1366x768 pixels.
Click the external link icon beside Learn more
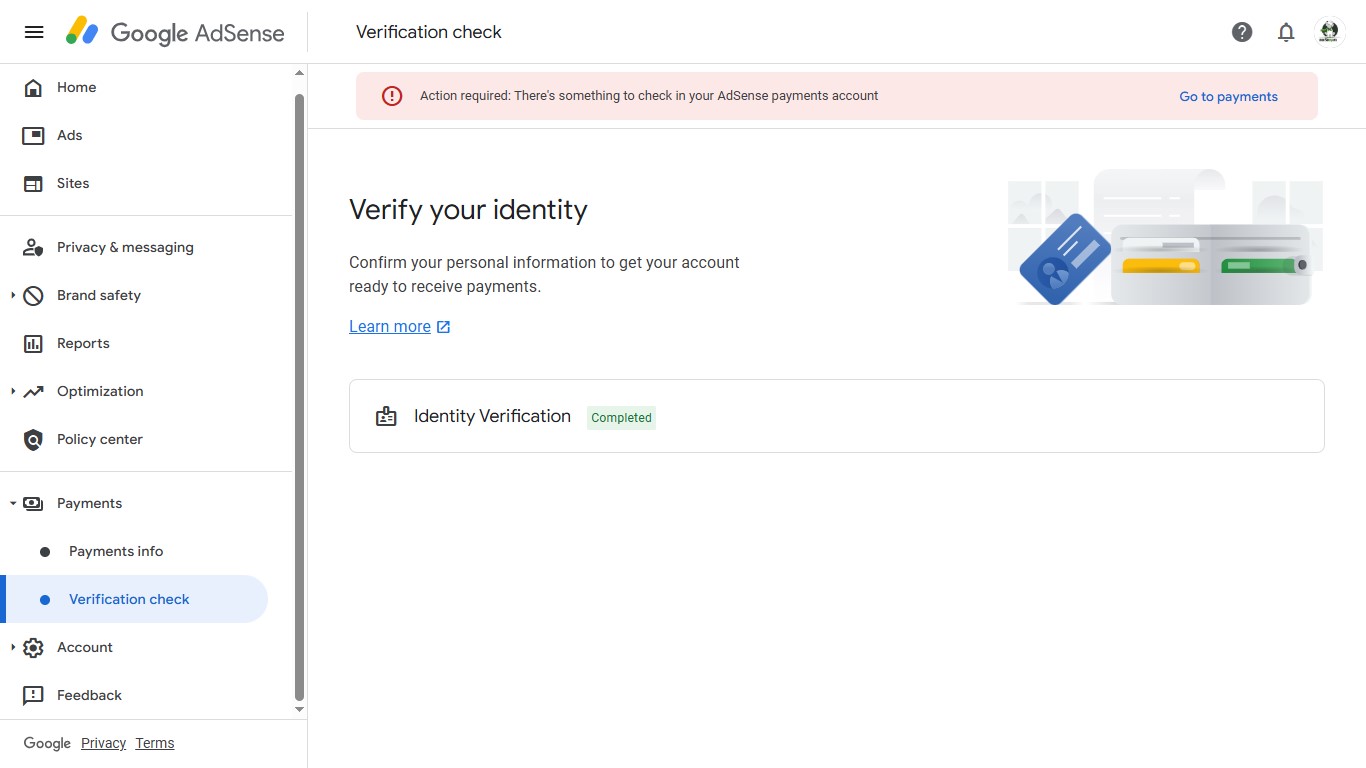click(x=444, y=327)
